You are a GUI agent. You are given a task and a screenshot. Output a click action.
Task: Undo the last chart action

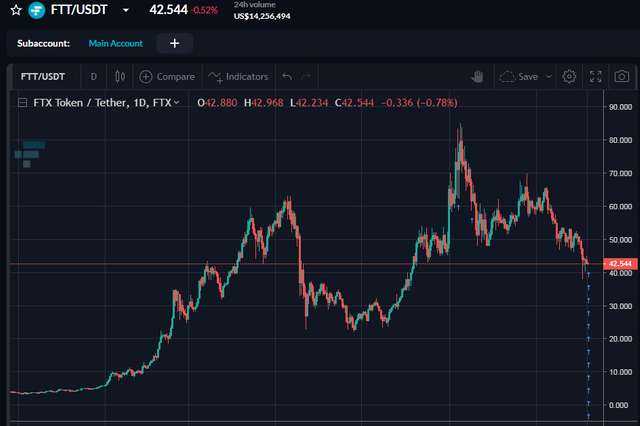point(287,77)
